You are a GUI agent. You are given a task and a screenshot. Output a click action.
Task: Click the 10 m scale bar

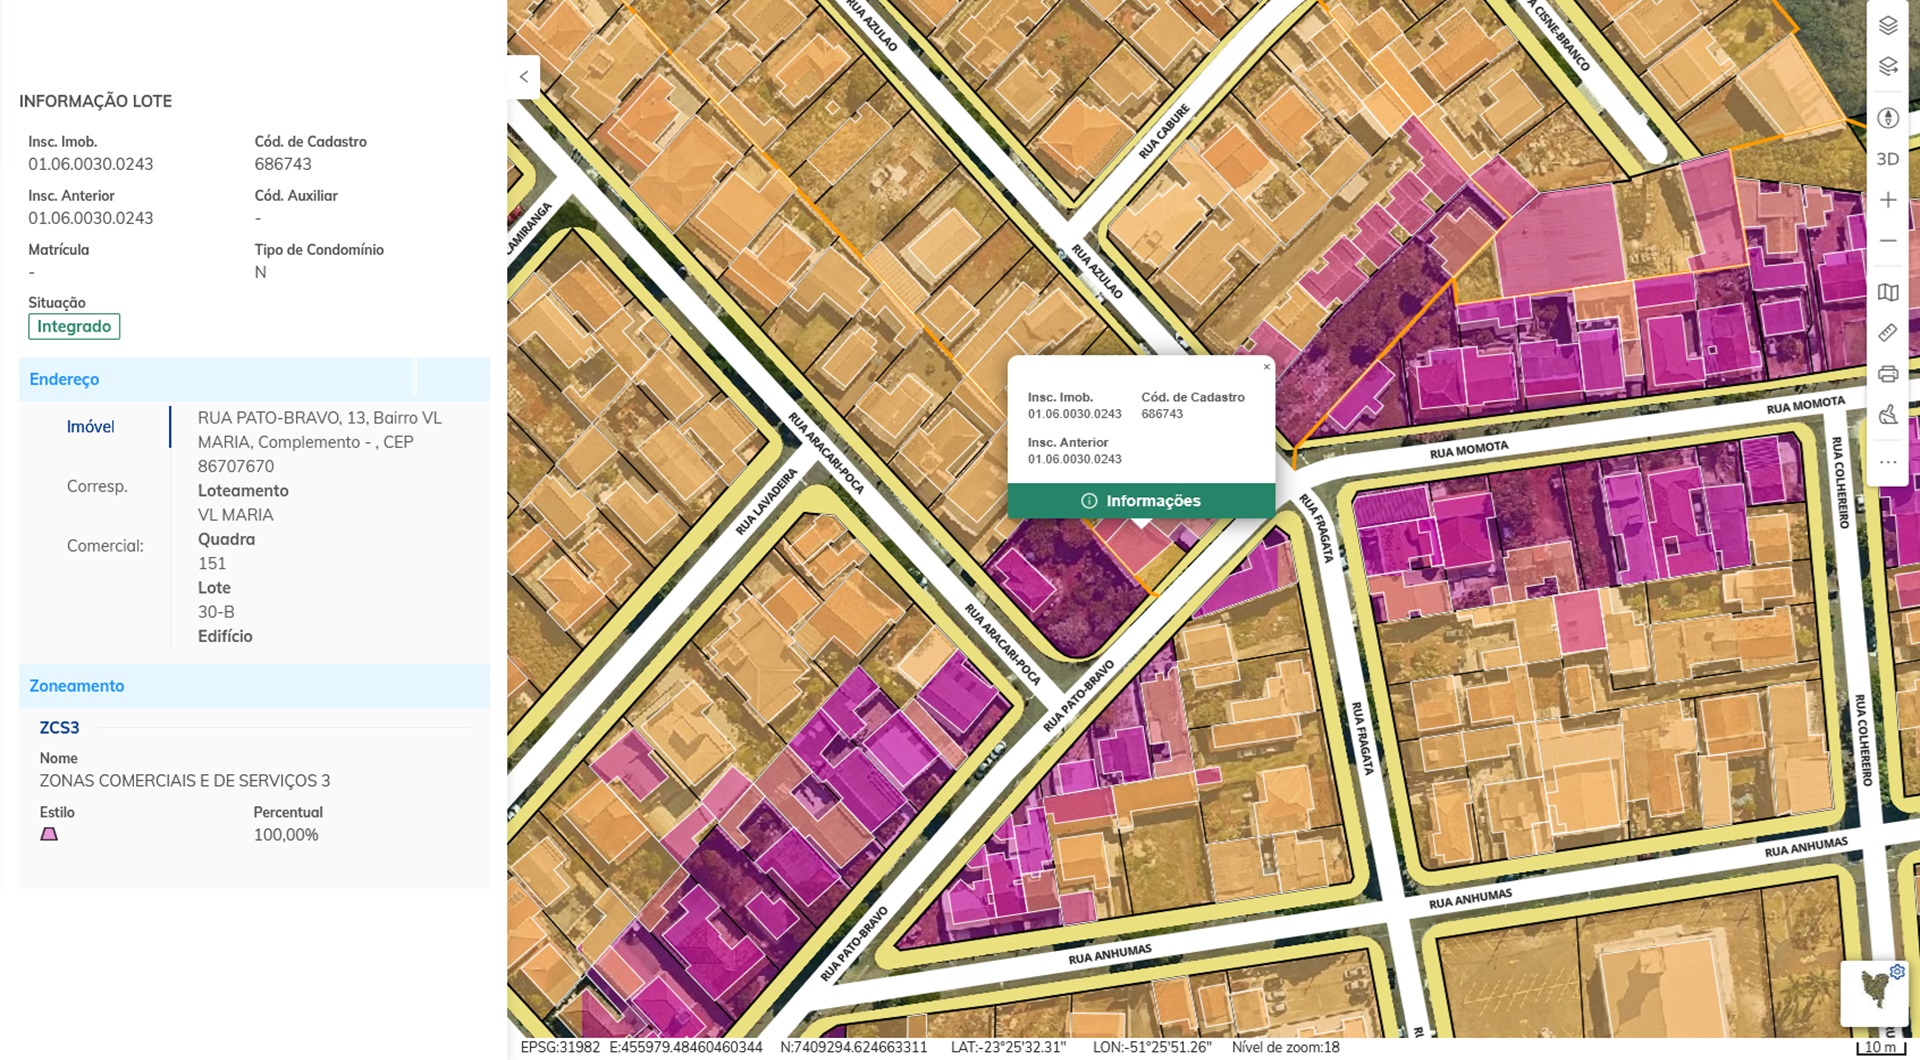[1882, 1047]
